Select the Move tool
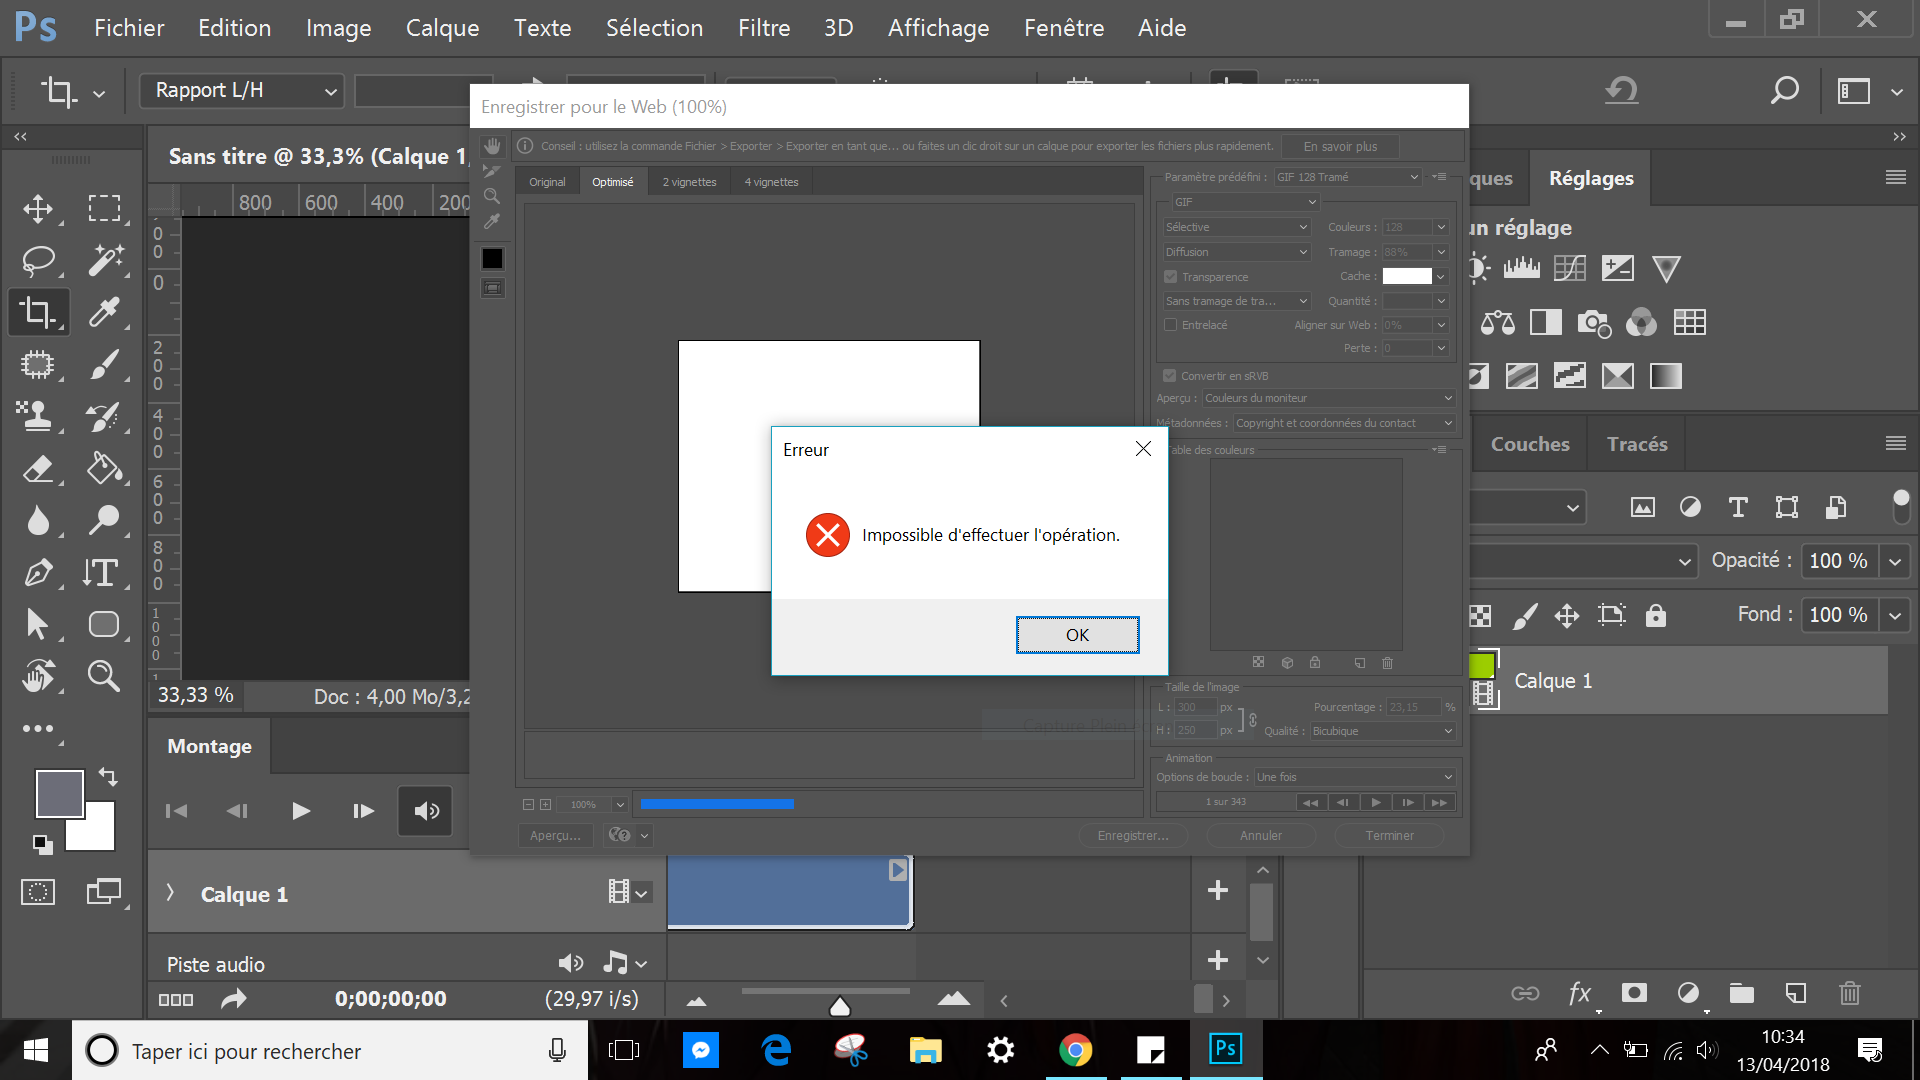This screenshot has height=1080, width=1920. (x=38, y=208)
